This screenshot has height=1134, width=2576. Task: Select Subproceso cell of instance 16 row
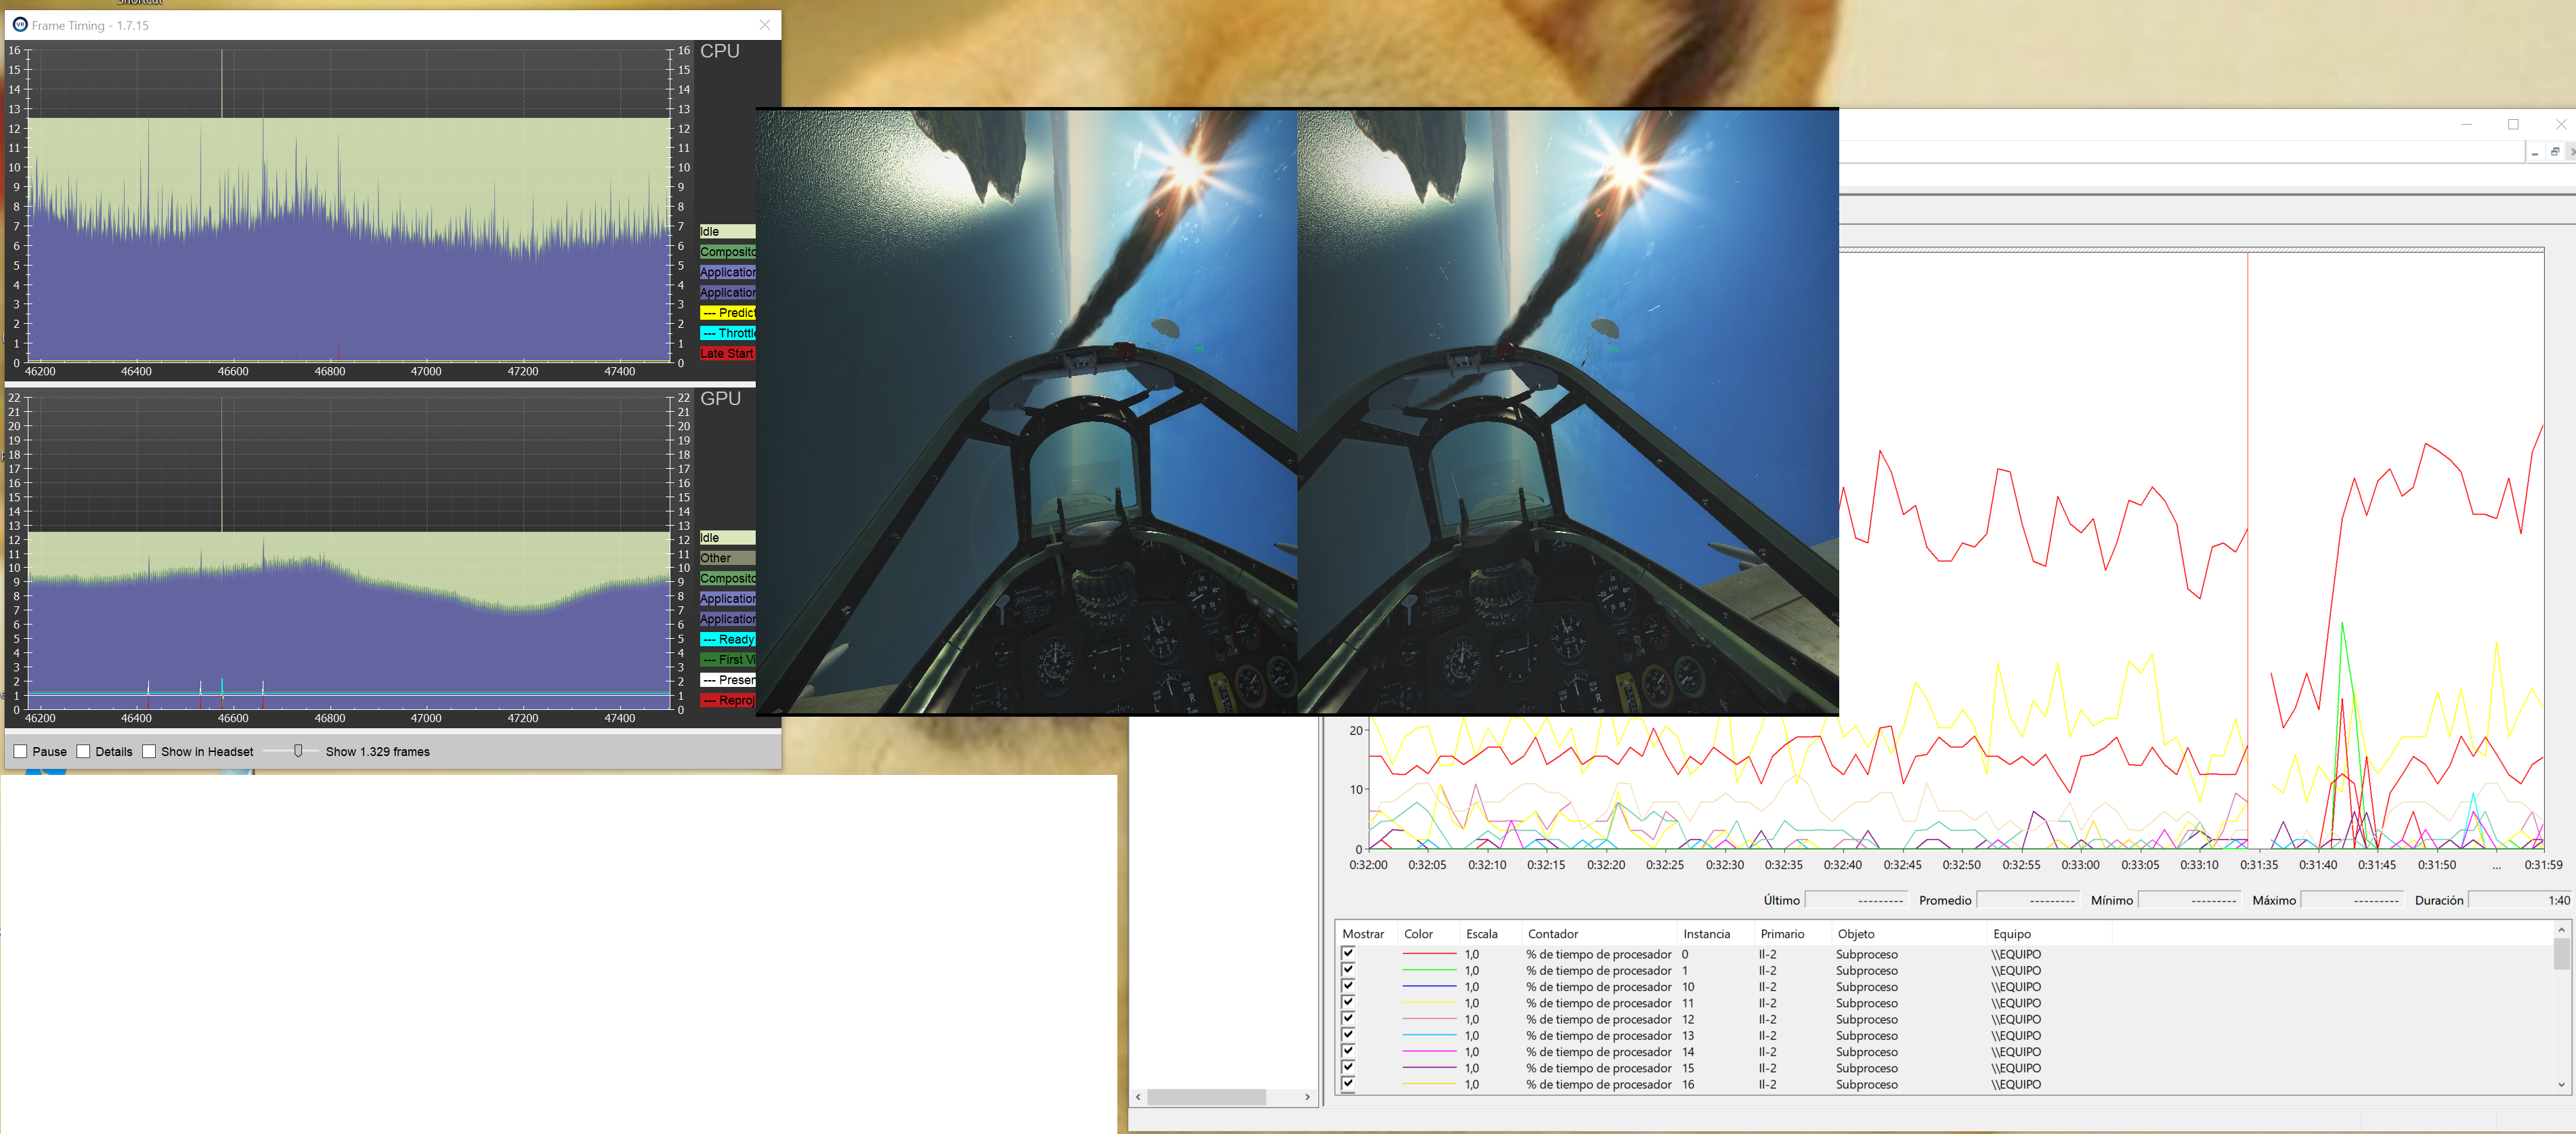(x=1866, y=1084)
